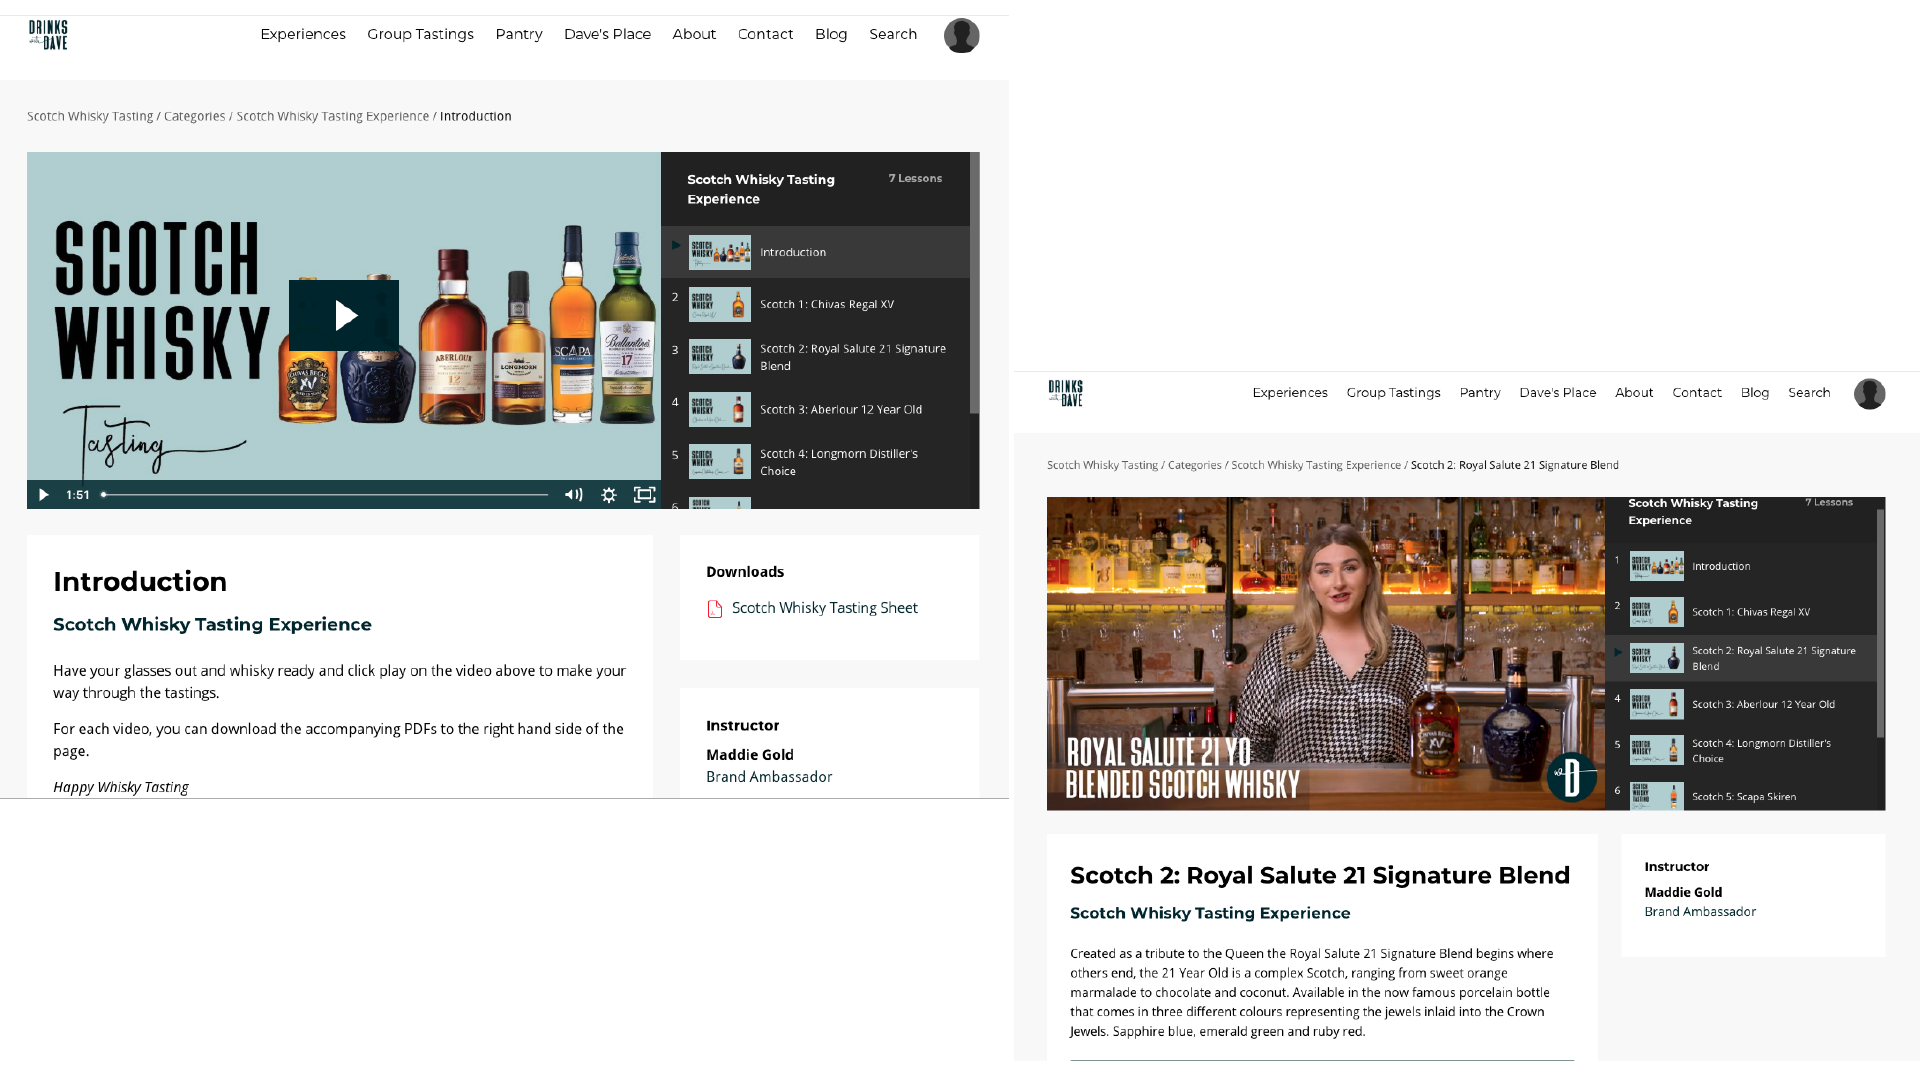The height and width of the screenshot is (1080, 1920).
Task: Click the small play icon in video controls
Action: (43, 495)
